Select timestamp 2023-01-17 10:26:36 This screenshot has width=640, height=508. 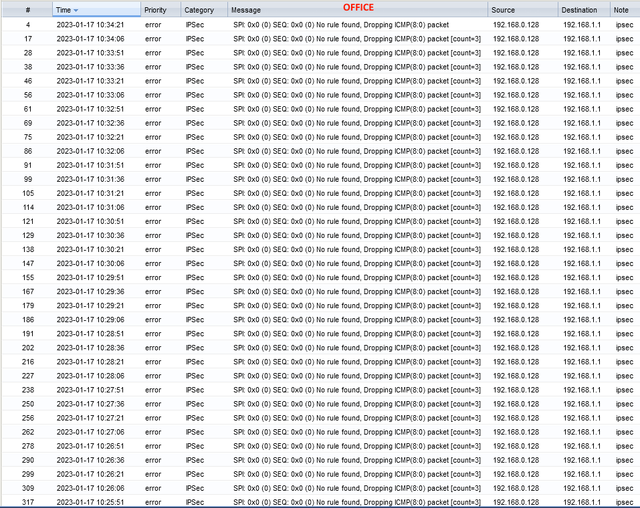pos(90,460)
